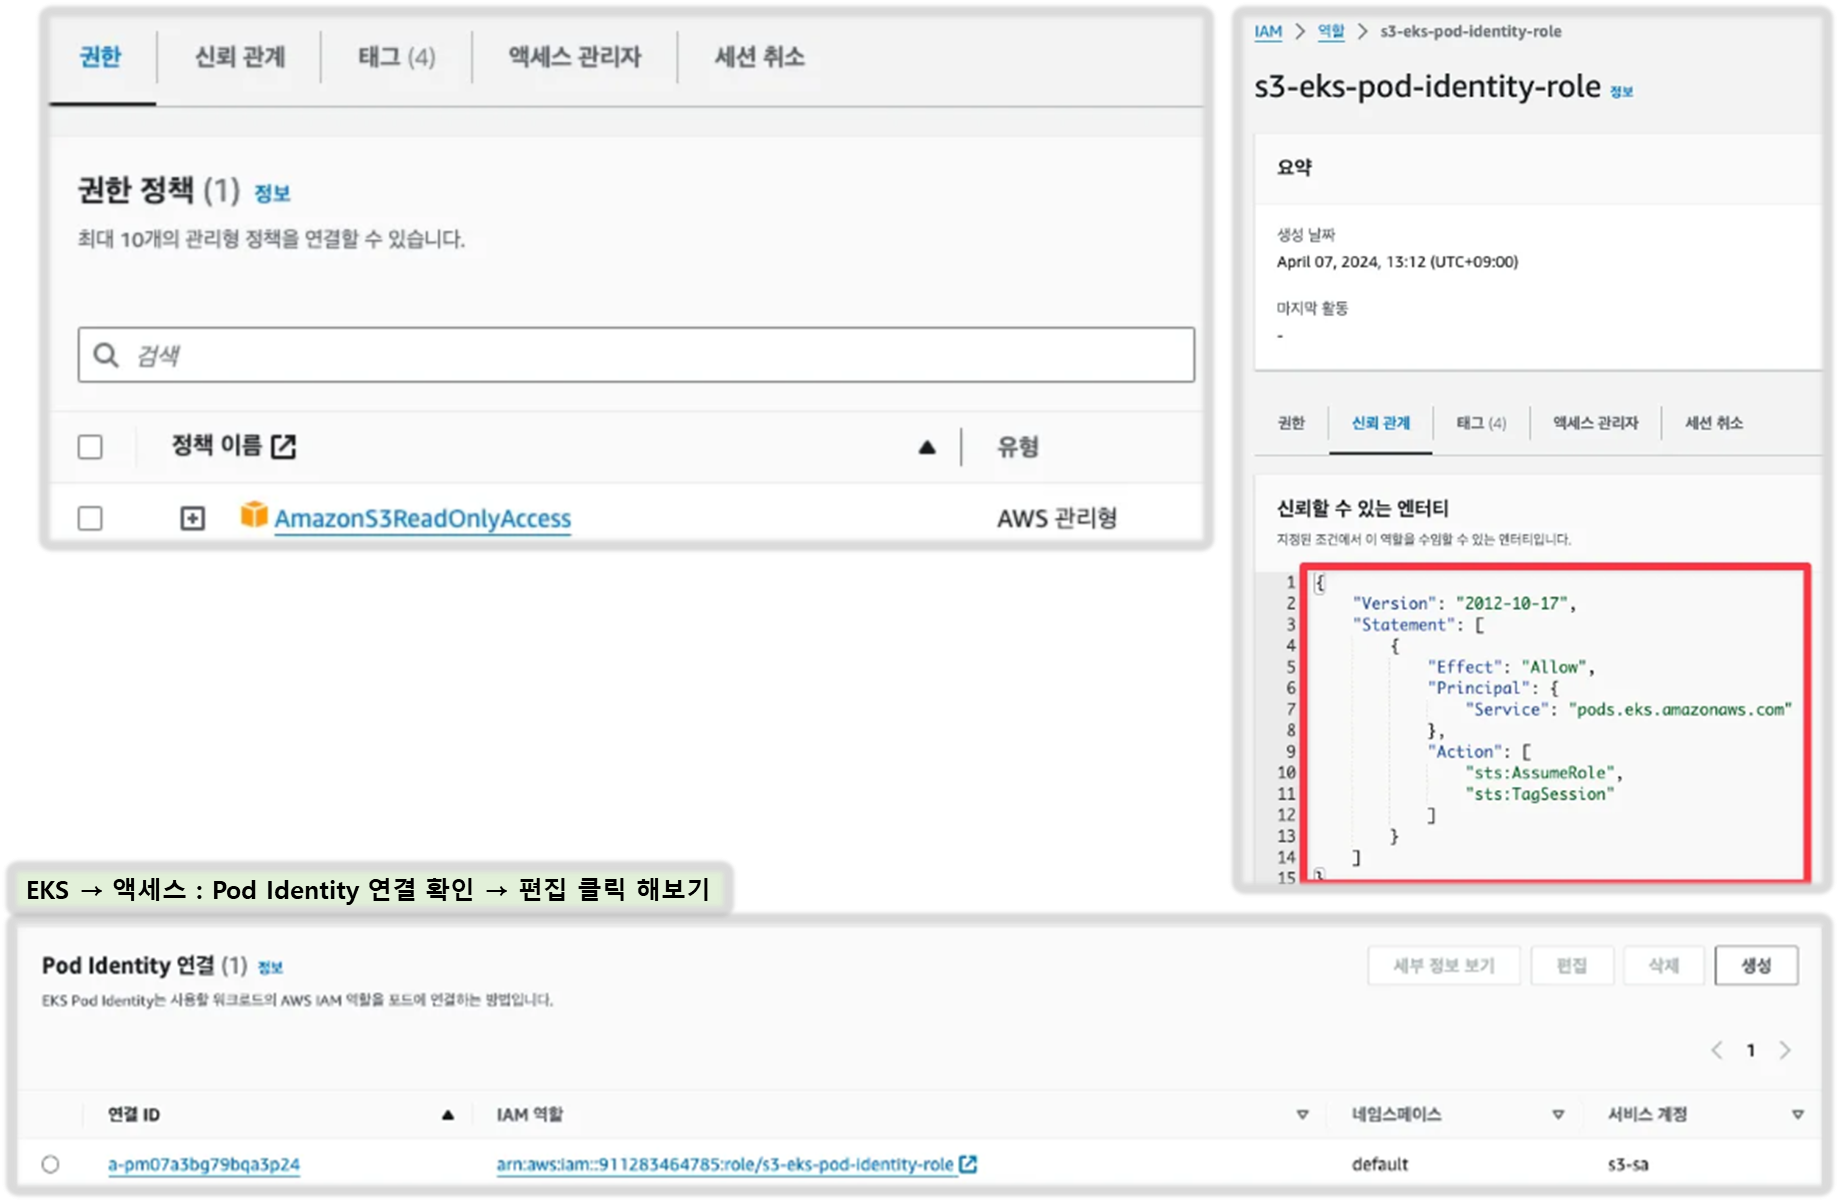The height and width of the screenshot is (1202, 1839).
Task: Click the default namespace cell
Action: pos(1380,1164)
